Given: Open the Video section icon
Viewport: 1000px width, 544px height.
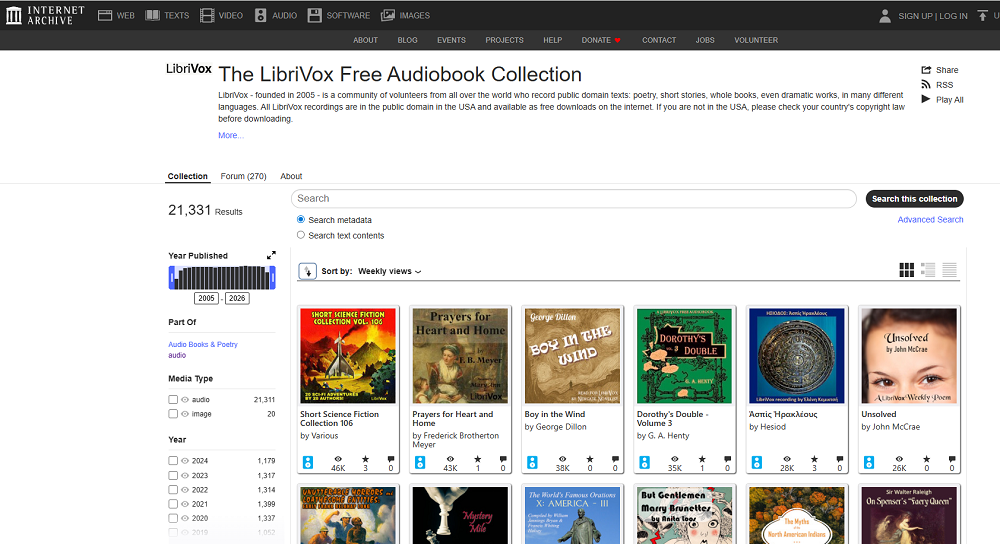Looking at the screenshot, I should click(207, 15).
